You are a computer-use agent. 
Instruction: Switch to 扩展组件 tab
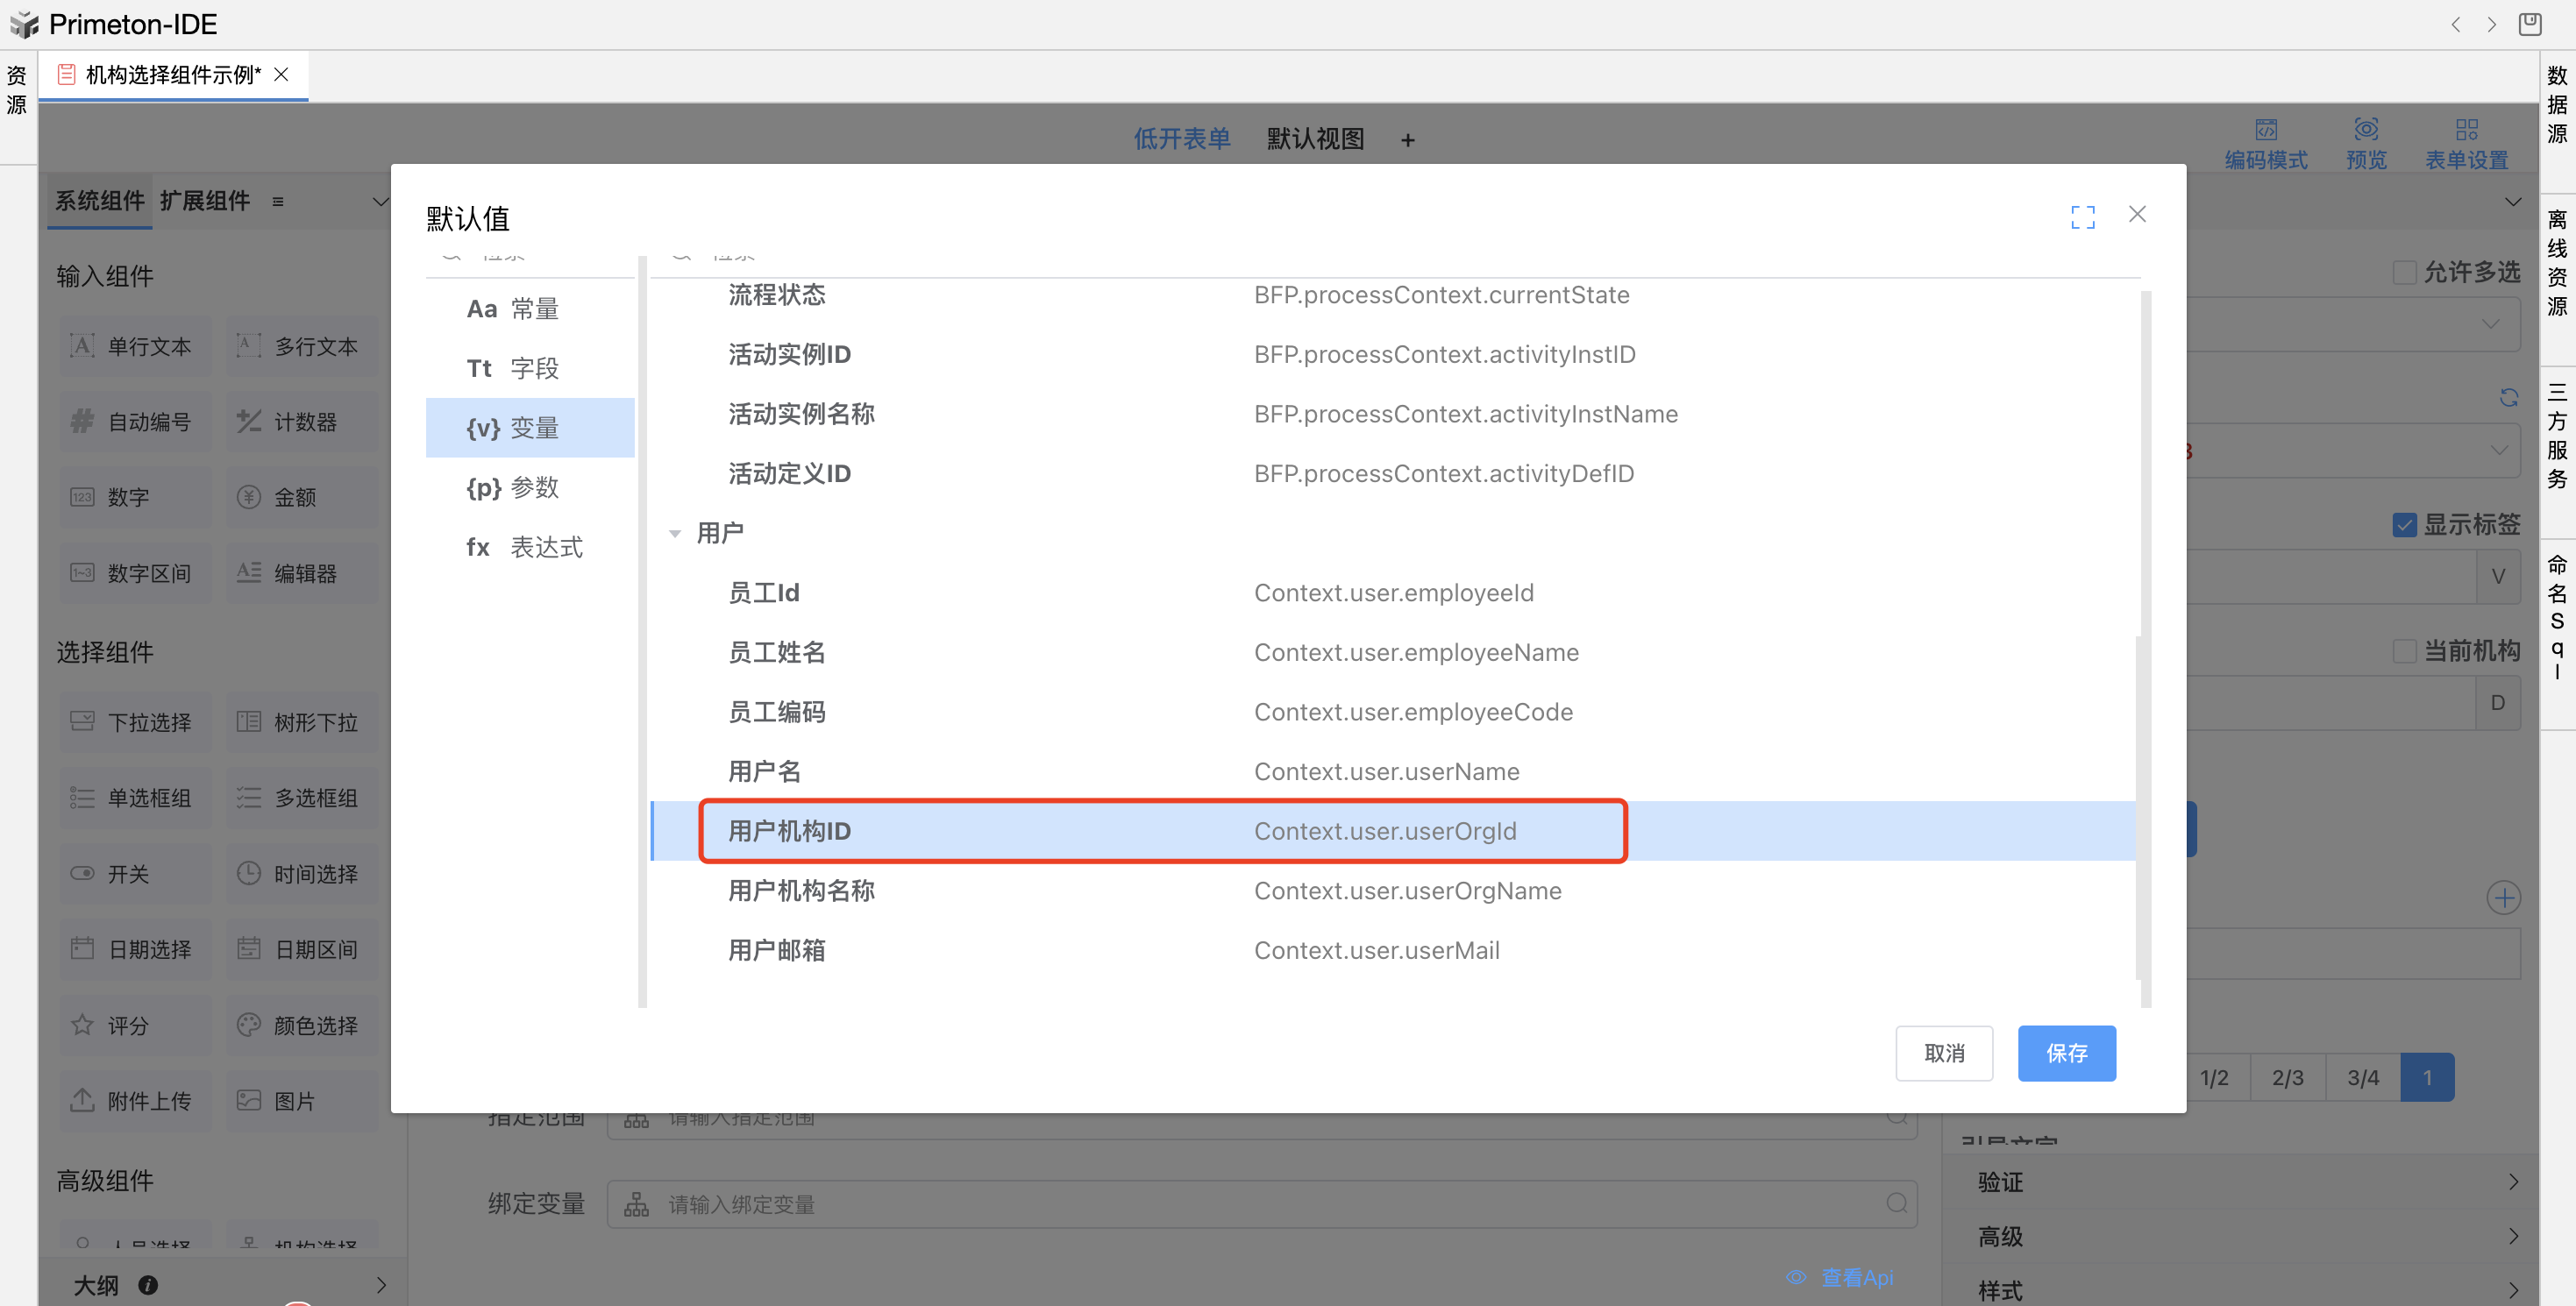coord(205,201)
